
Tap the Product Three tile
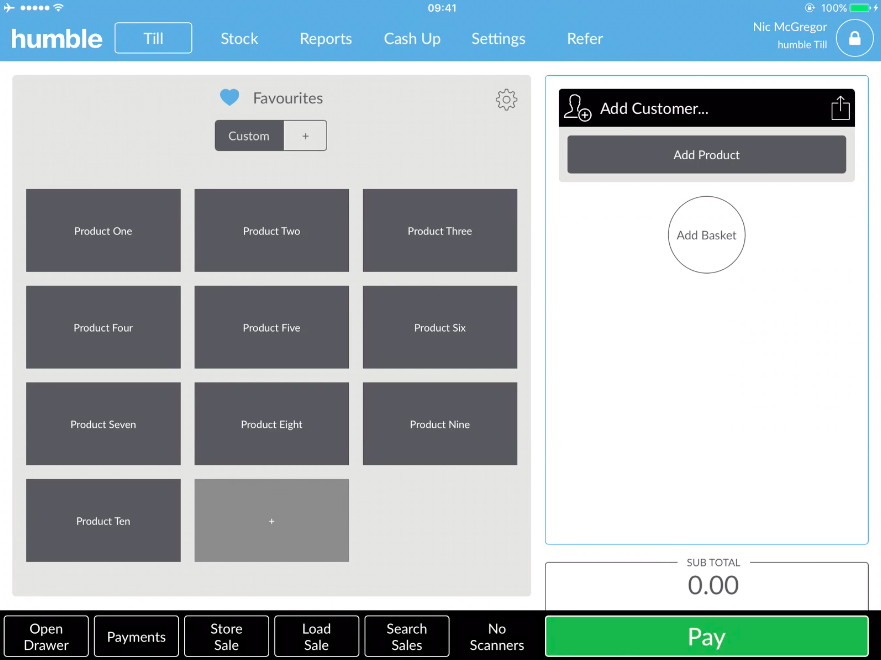pos(440,230)
